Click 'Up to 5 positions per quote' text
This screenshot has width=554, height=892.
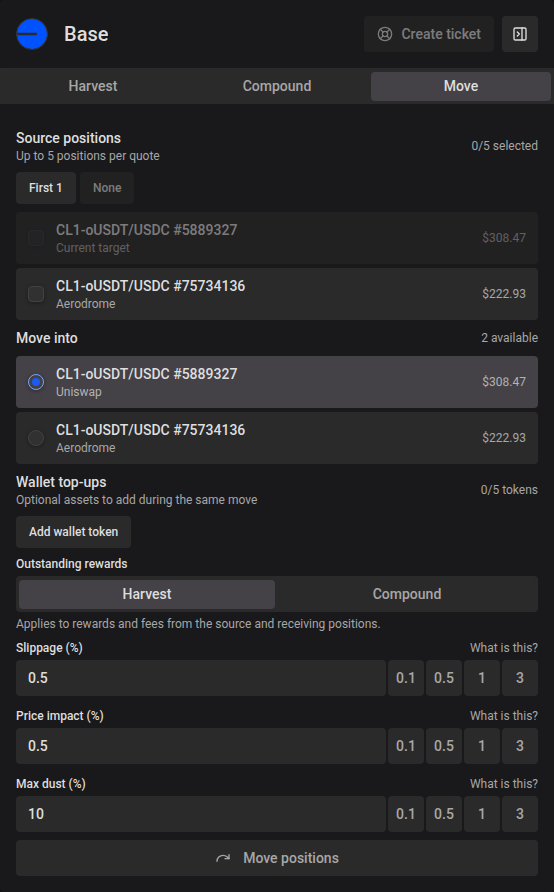[x=88, y=156]
